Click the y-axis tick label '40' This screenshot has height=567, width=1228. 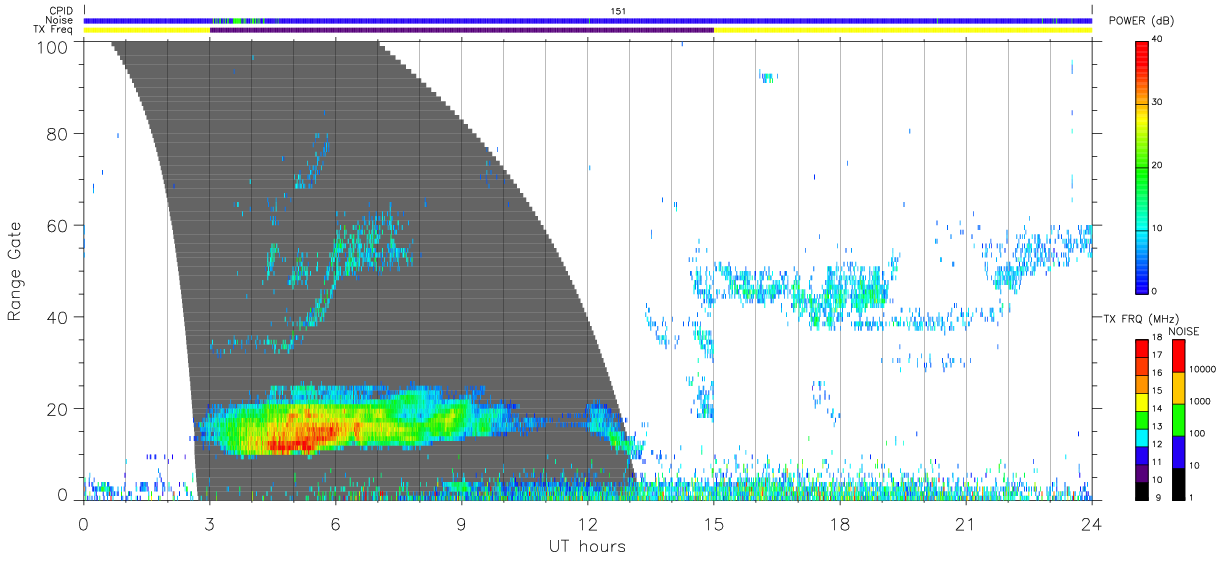59,317
